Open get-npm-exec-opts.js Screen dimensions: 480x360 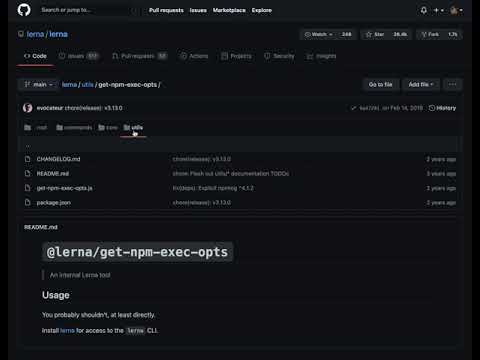pyautogui.click(x=64, y=188)
